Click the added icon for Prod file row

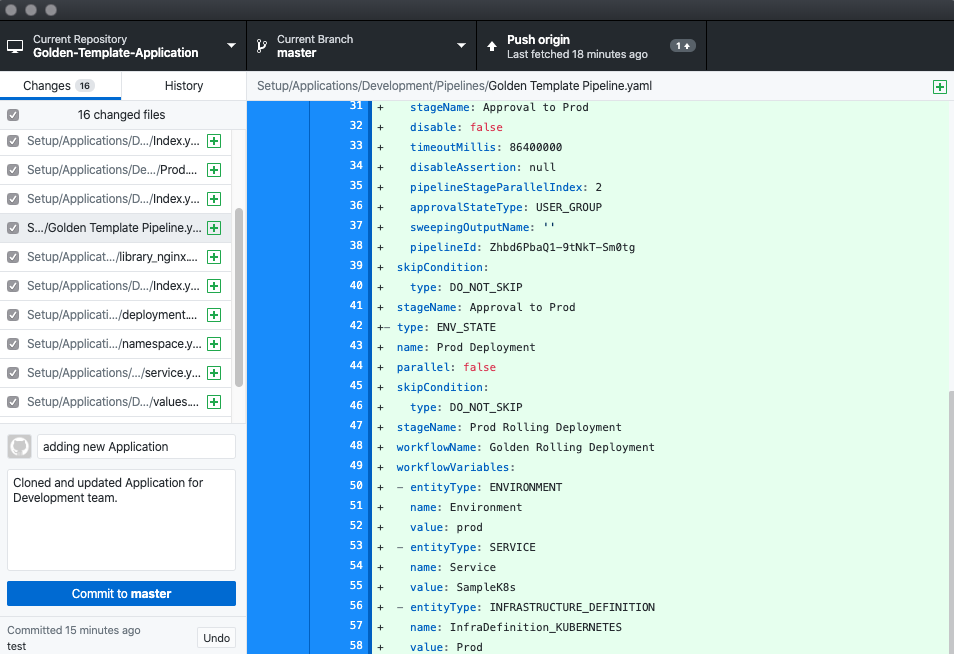214,170
